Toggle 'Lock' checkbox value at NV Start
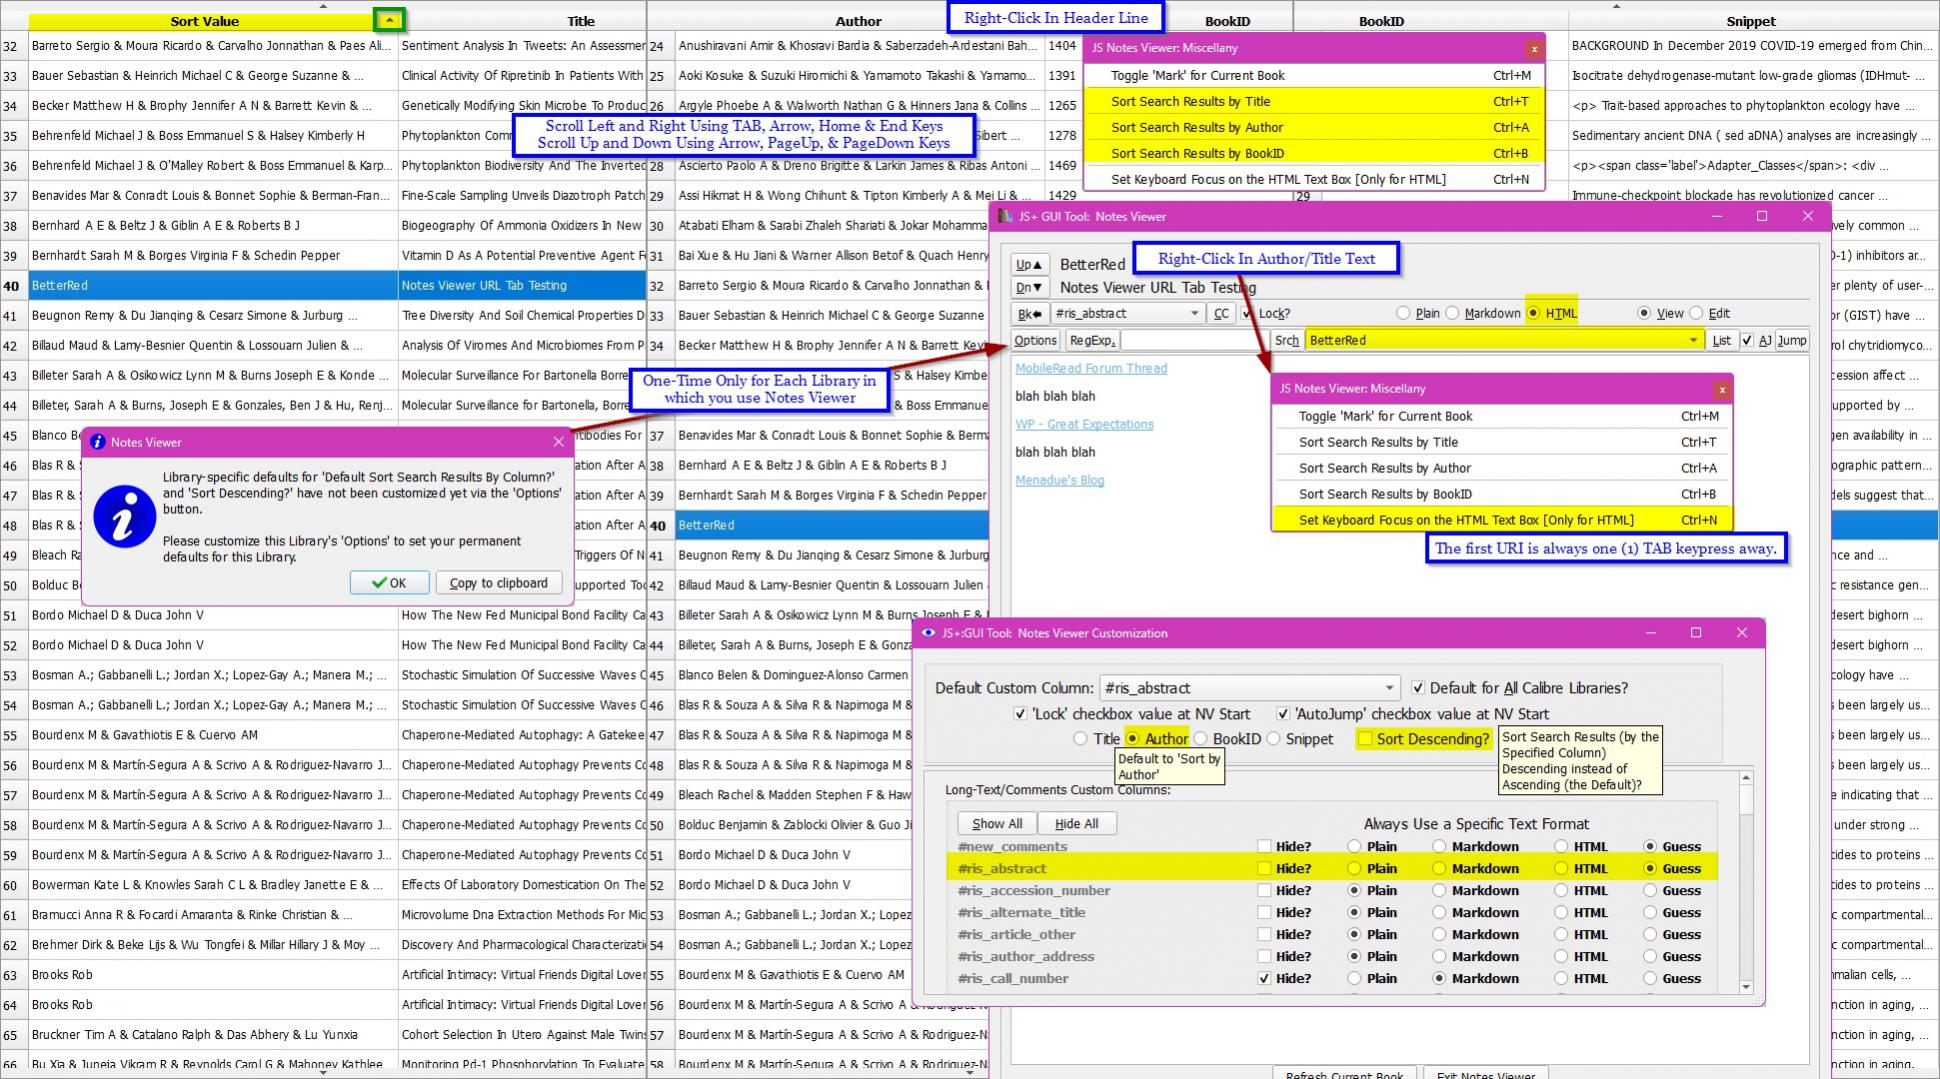The image size is (1940, 1079). click(1020, 714)
